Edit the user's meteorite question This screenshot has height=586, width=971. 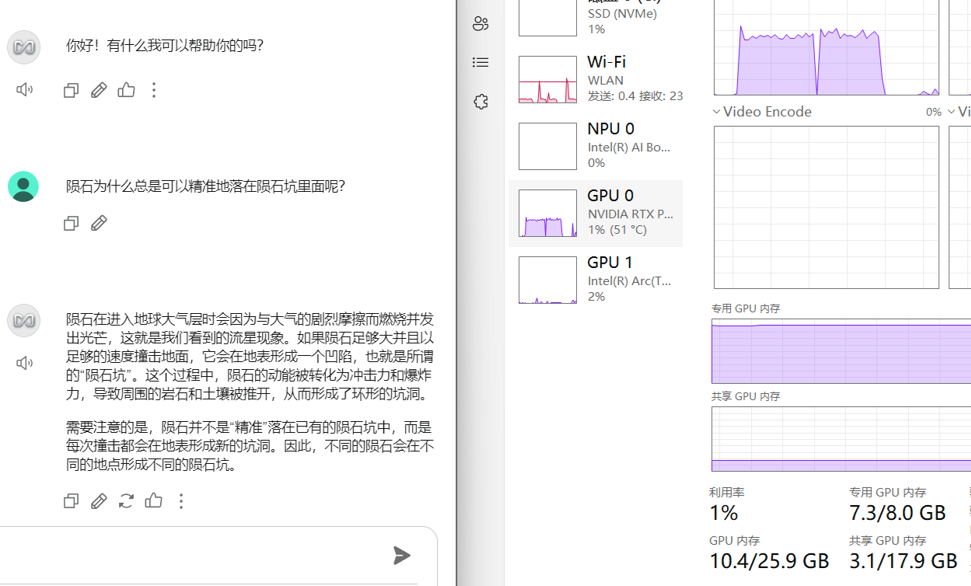(x=99, y=223)
